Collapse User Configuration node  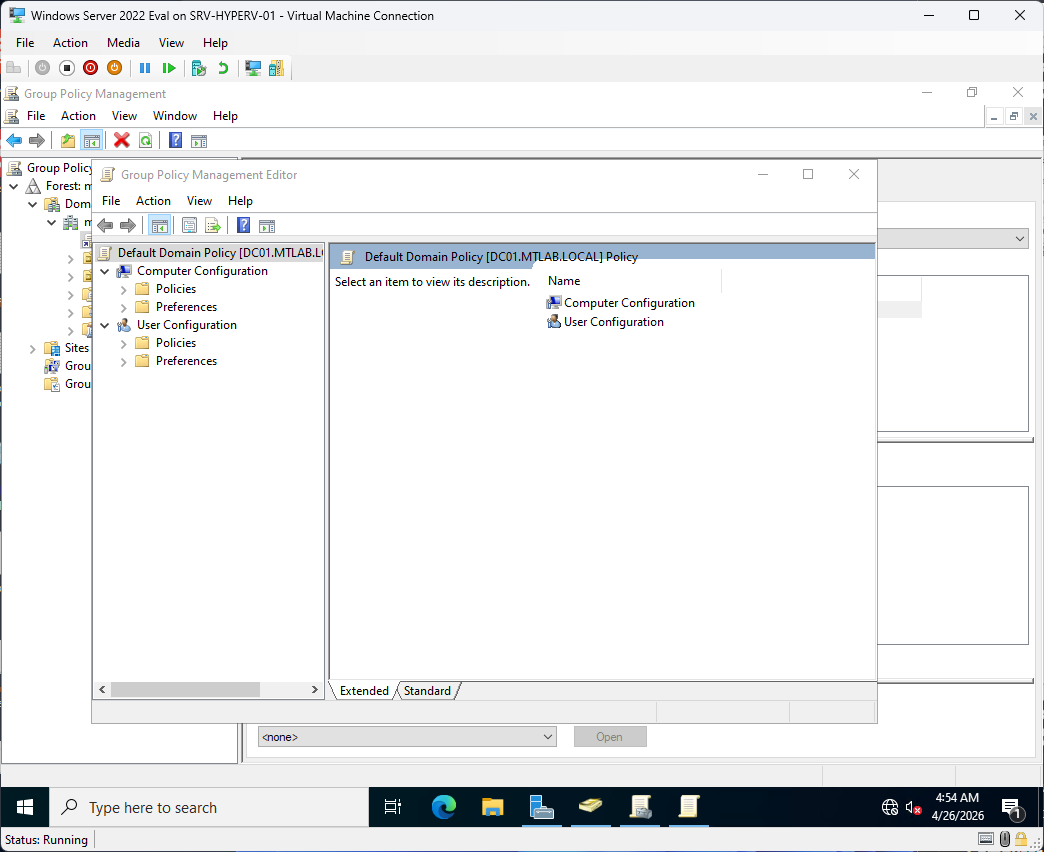tap(105, 325)
